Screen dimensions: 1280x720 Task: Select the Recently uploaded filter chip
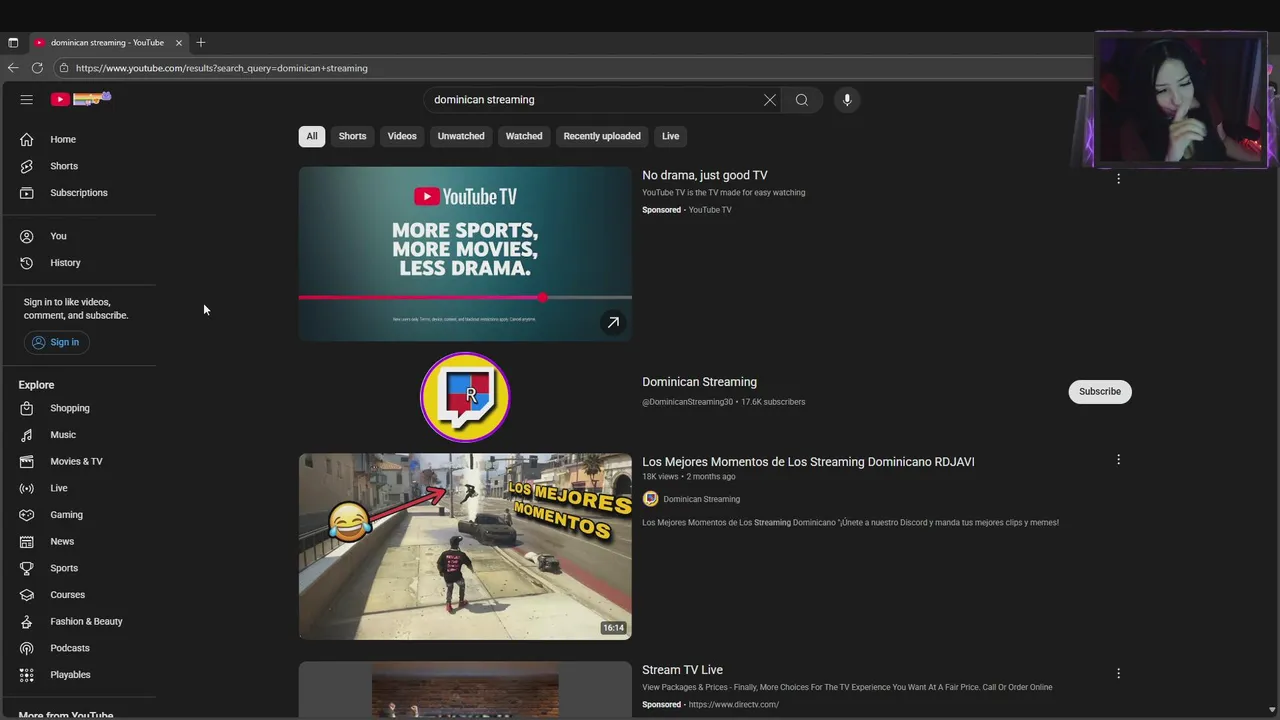602,136
